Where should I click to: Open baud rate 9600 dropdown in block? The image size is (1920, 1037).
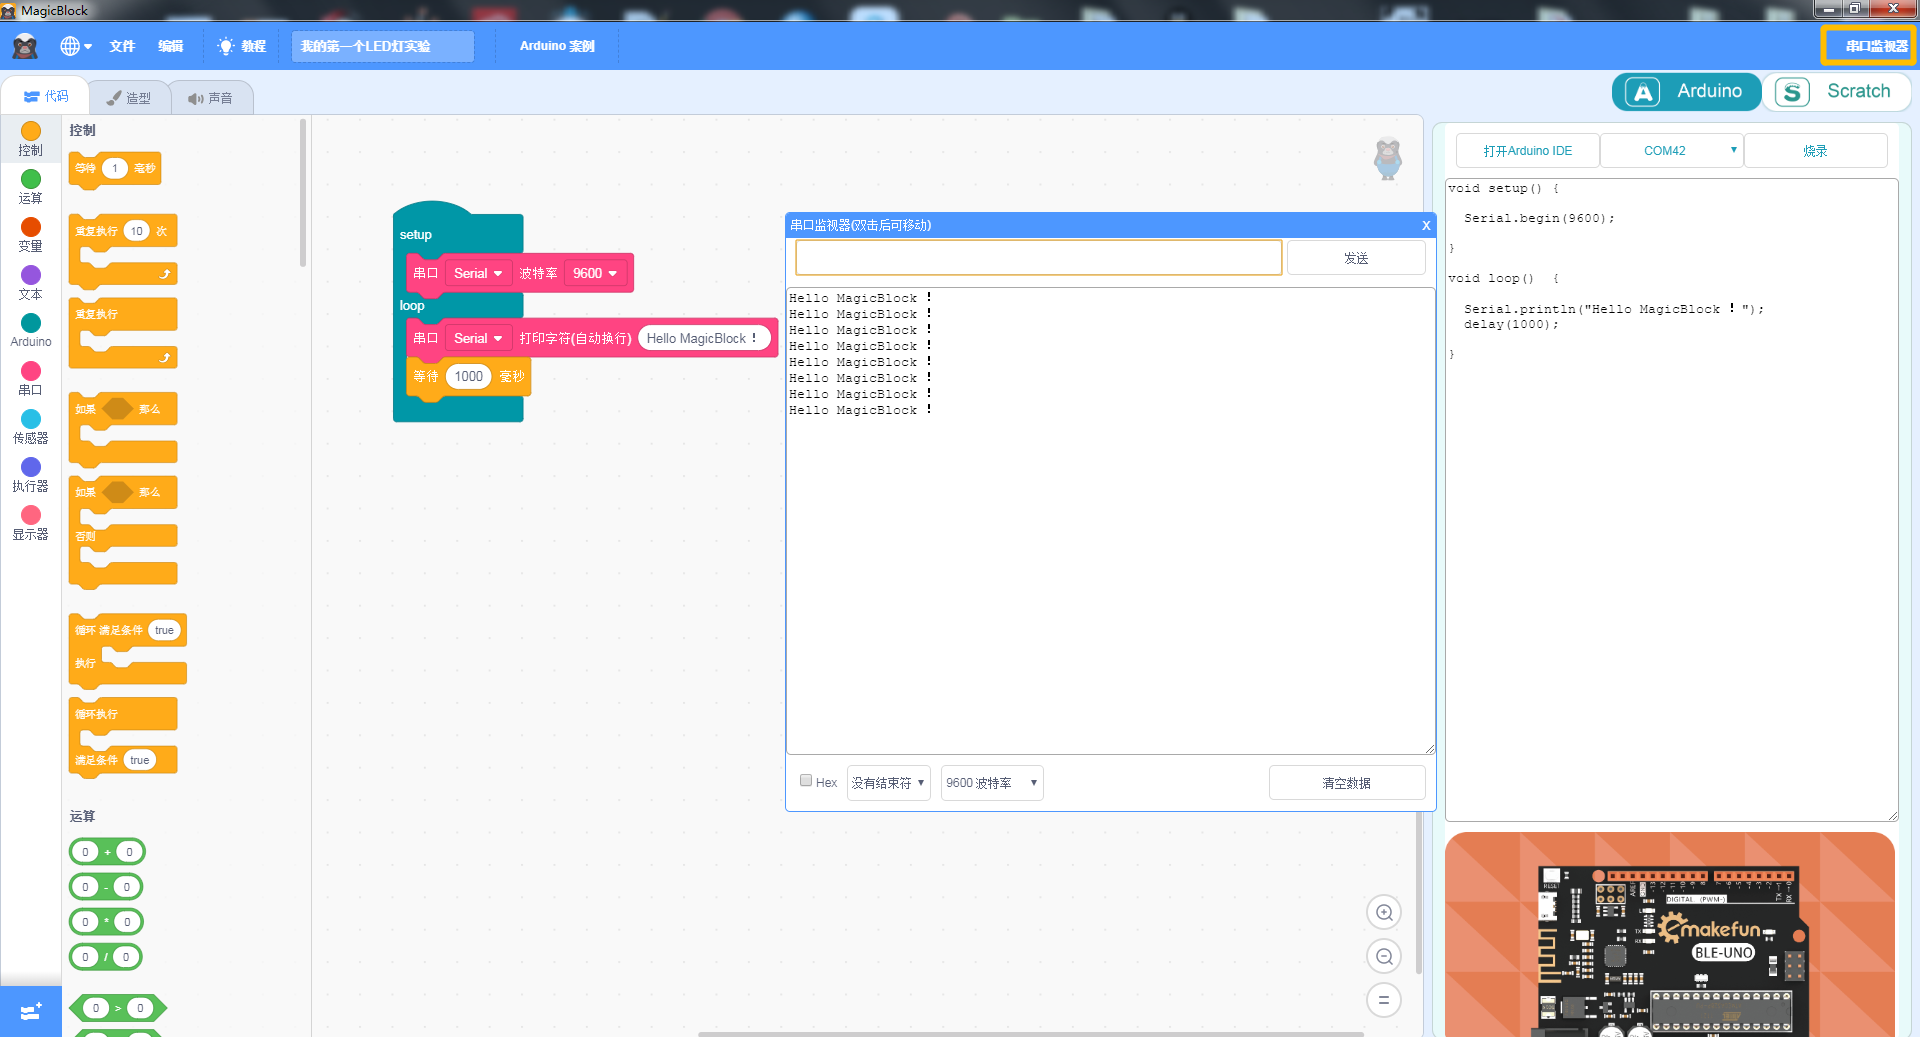(595, 273)
